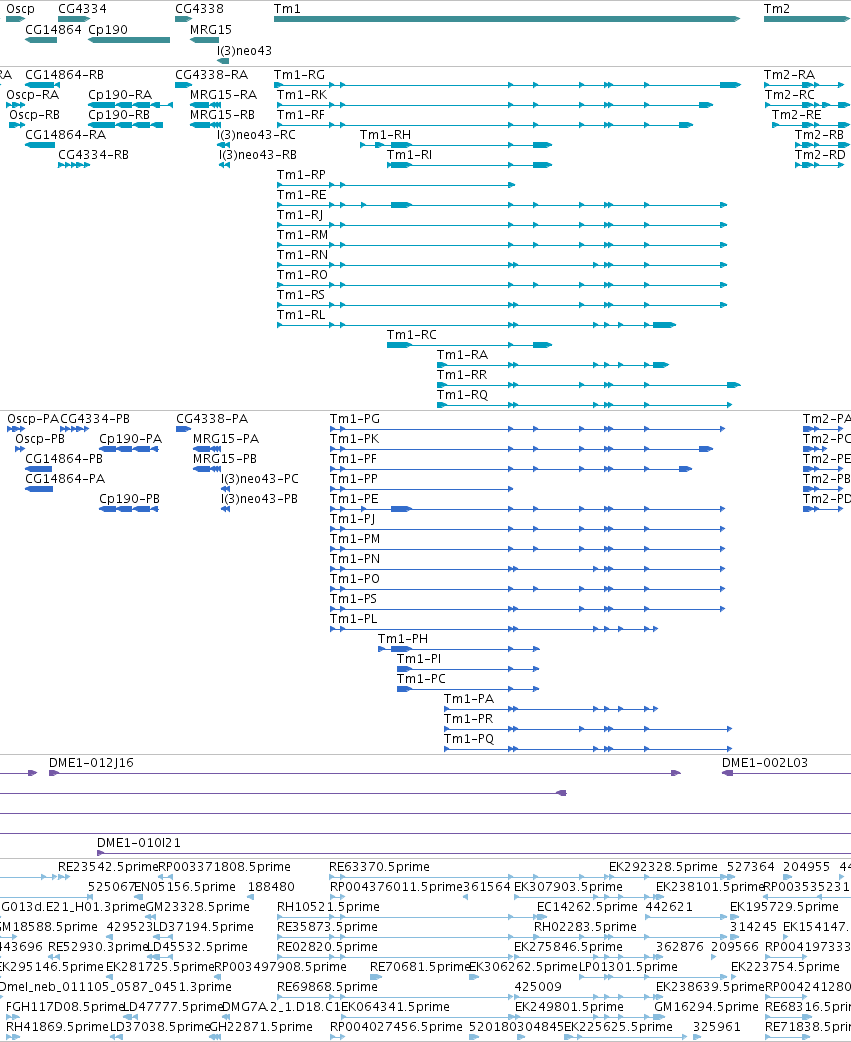Select transcript Tm1-RG
This screenshot has height=1042, width=851.
(x=507, y=85)
